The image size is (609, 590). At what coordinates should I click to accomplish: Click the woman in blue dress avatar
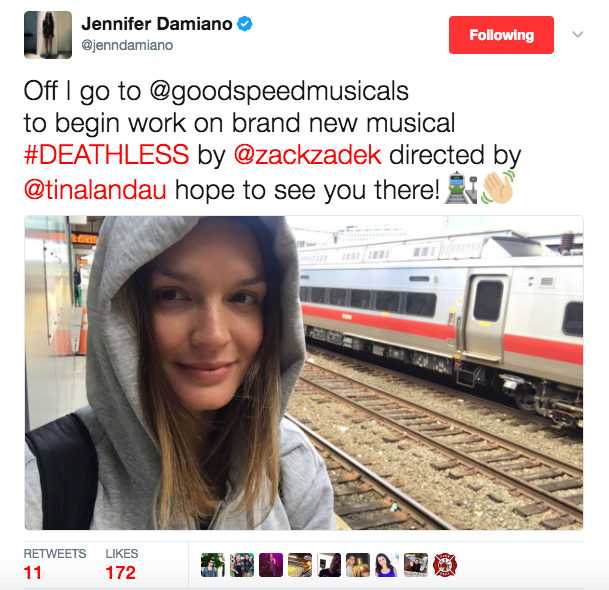387,565
